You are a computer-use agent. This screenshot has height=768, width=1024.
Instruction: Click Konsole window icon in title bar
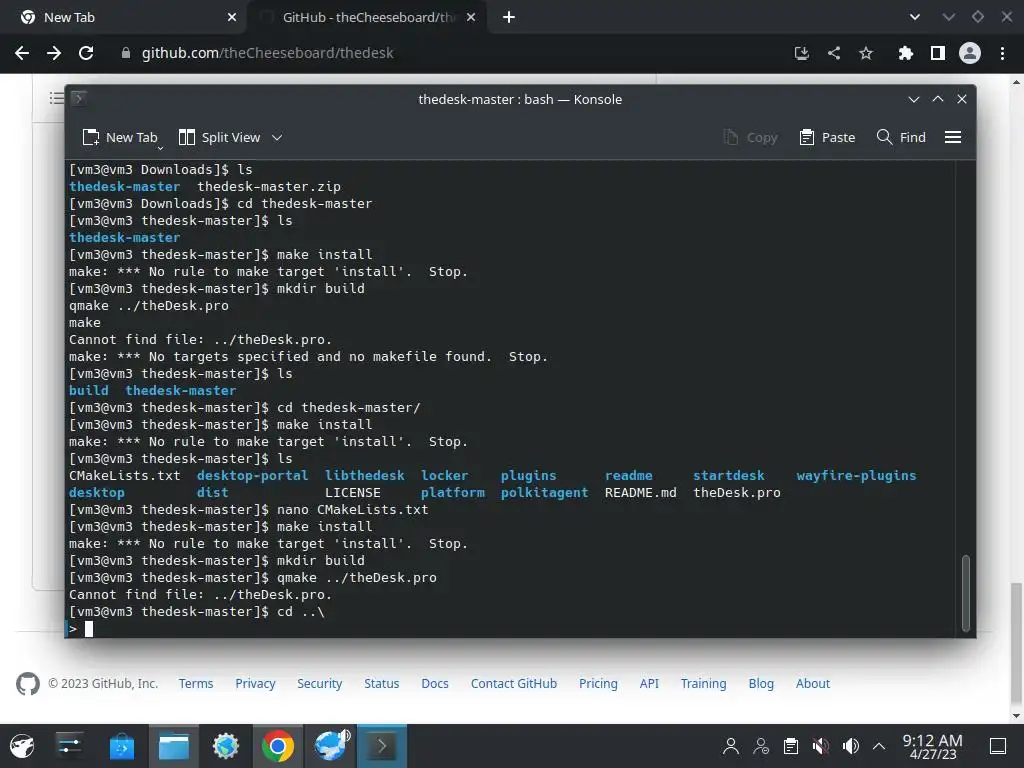pyautogui.click(x=78, y=99)
